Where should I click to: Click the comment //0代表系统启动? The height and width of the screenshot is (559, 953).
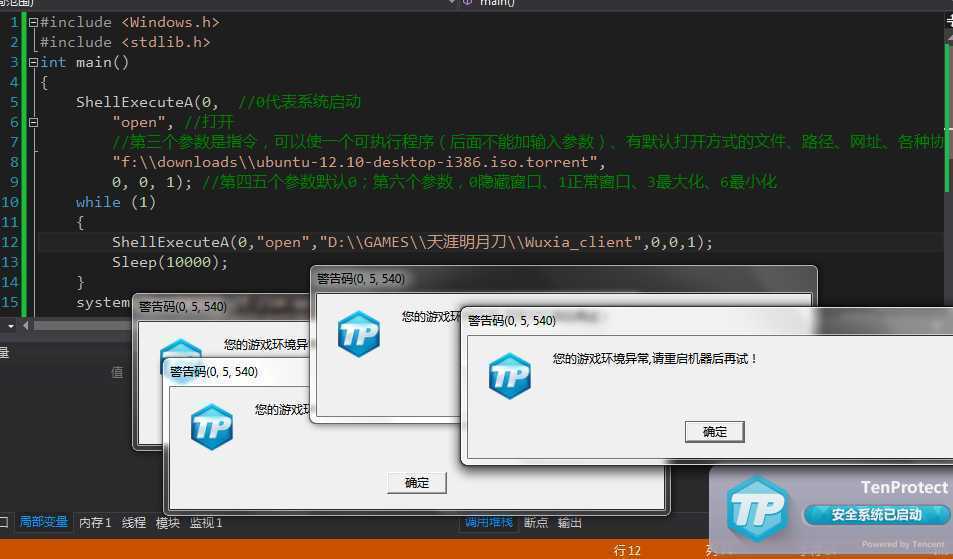pyautogui.click(x=300, y=102)
